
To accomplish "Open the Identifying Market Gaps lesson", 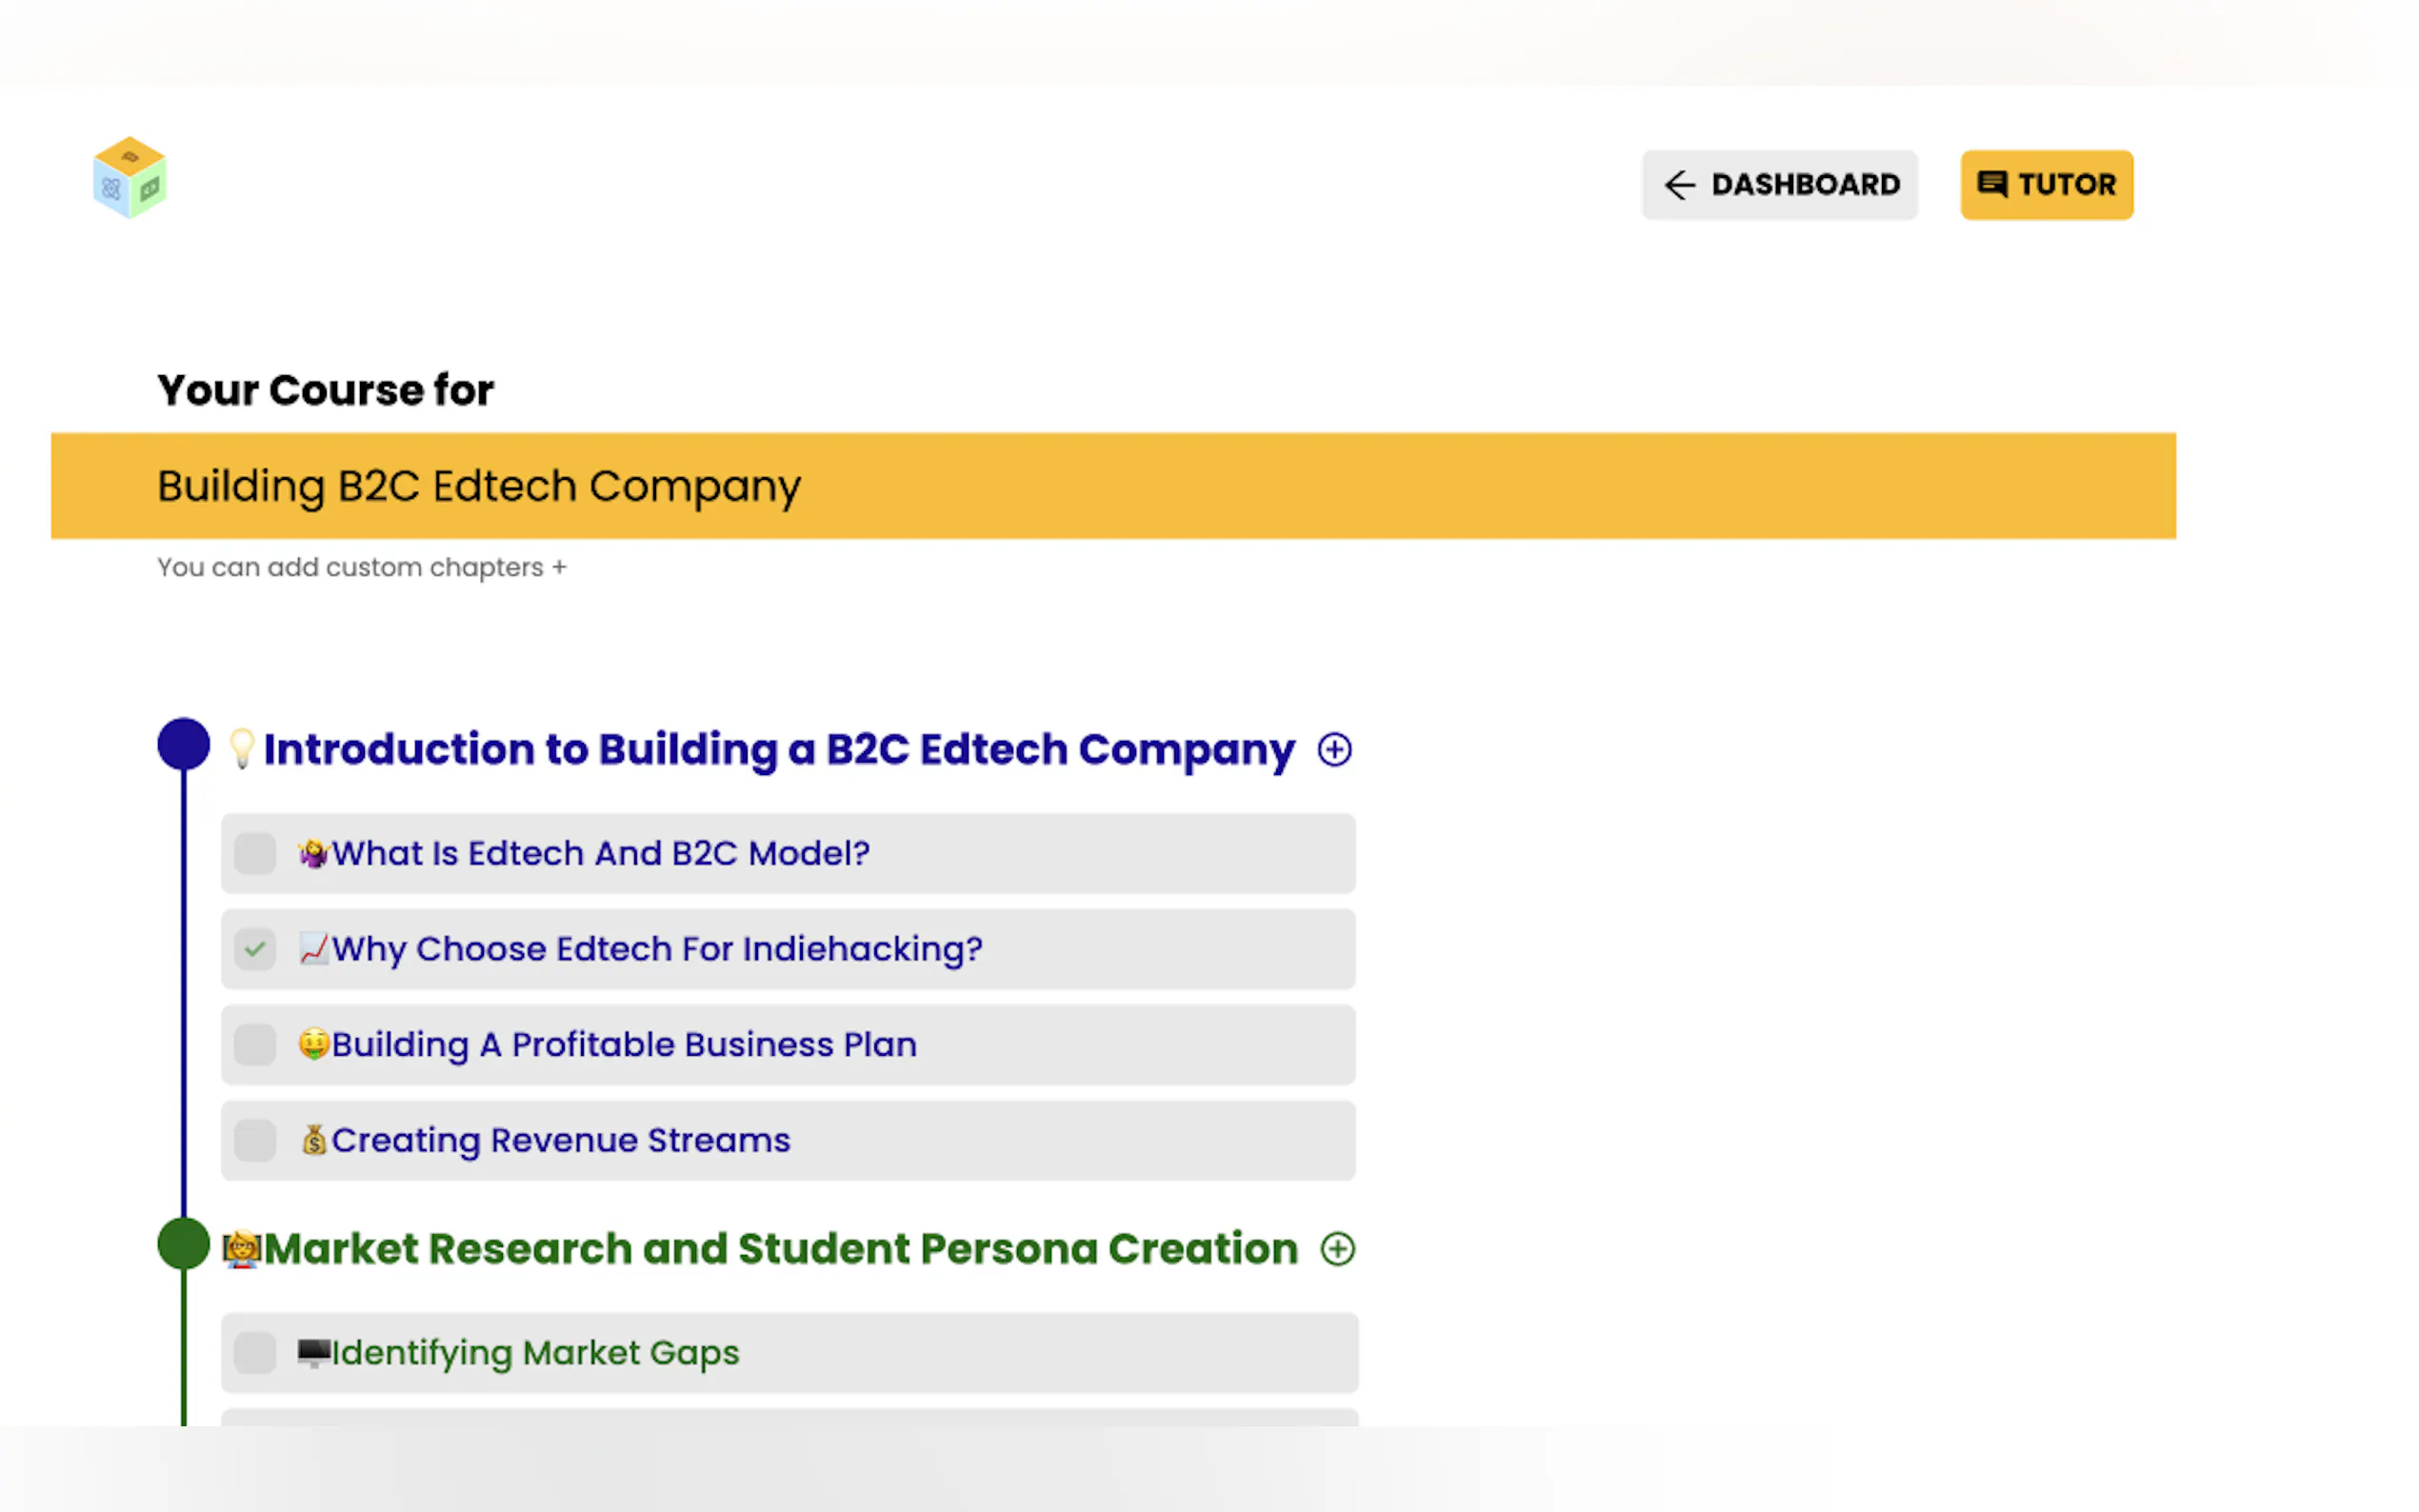I will (535, 1352).
